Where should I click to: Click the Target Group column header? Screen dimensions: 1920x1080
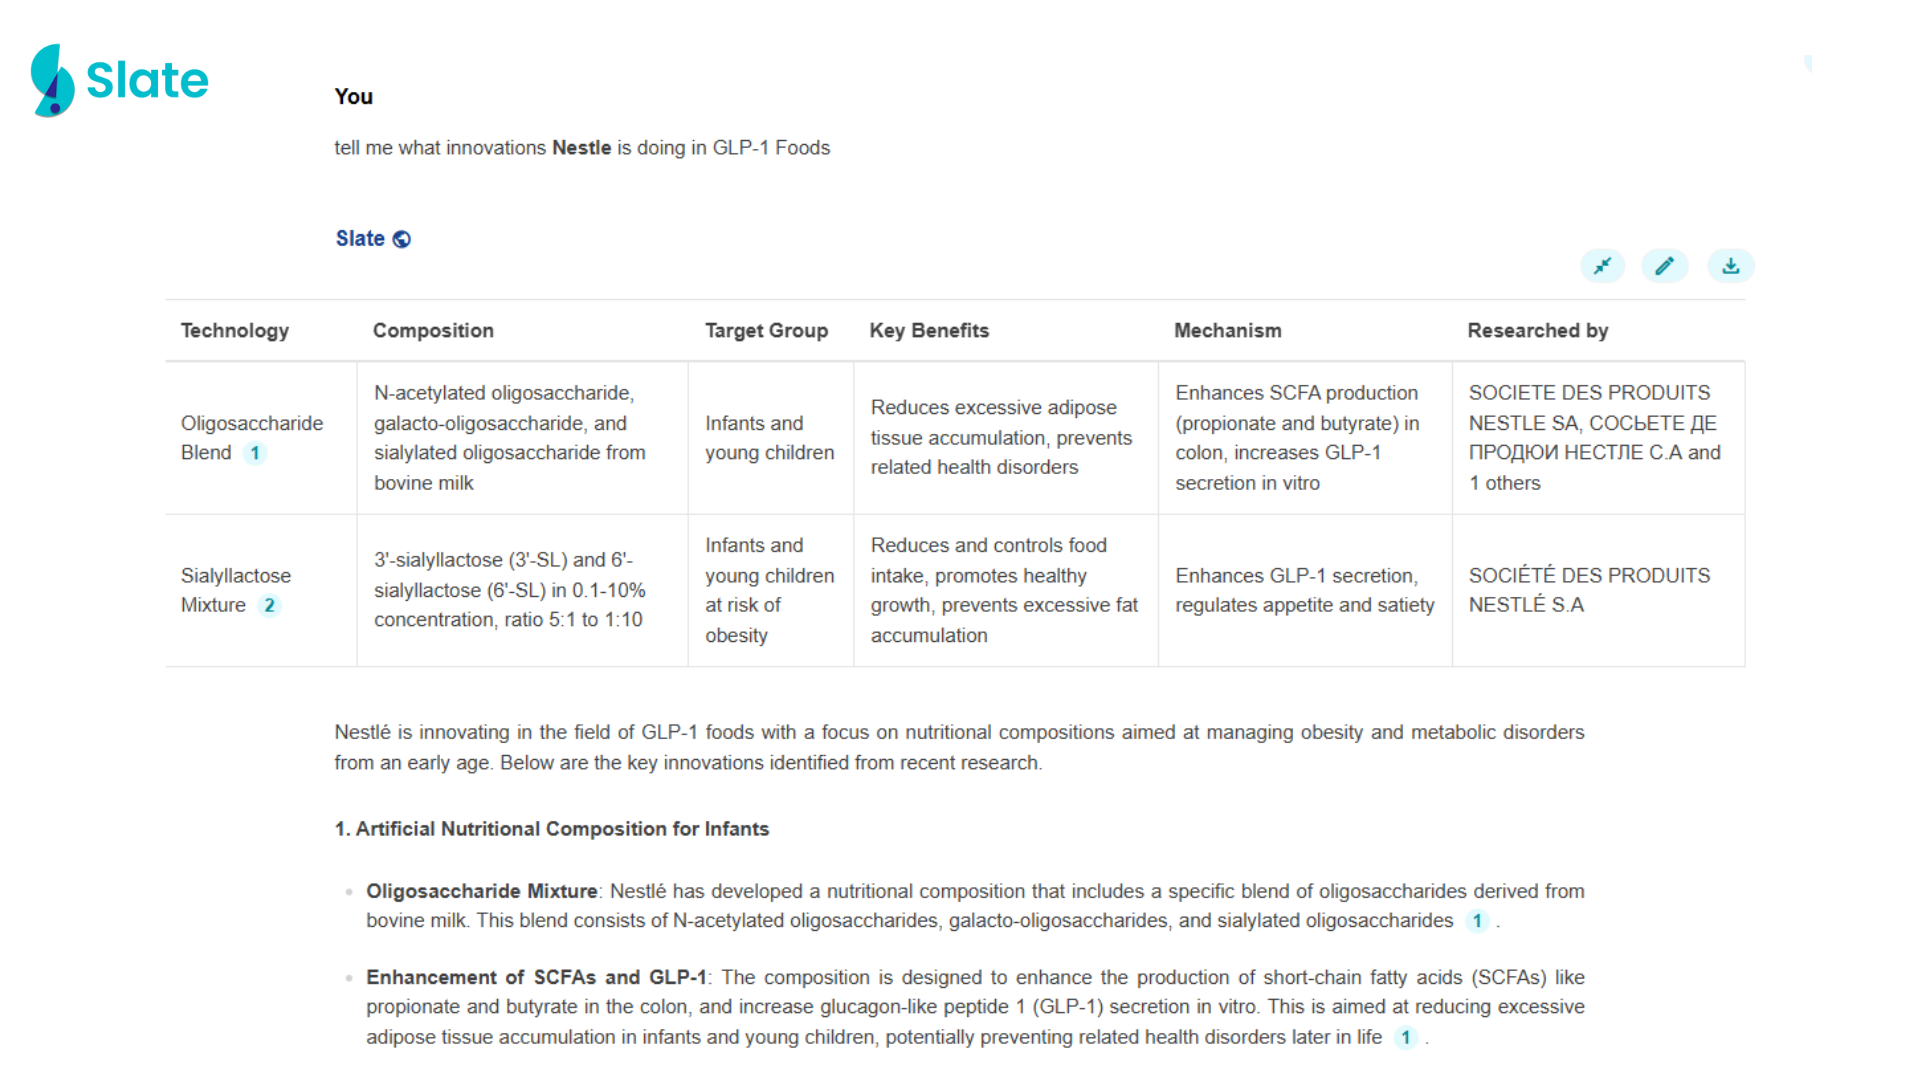click(x=766, y=331)
